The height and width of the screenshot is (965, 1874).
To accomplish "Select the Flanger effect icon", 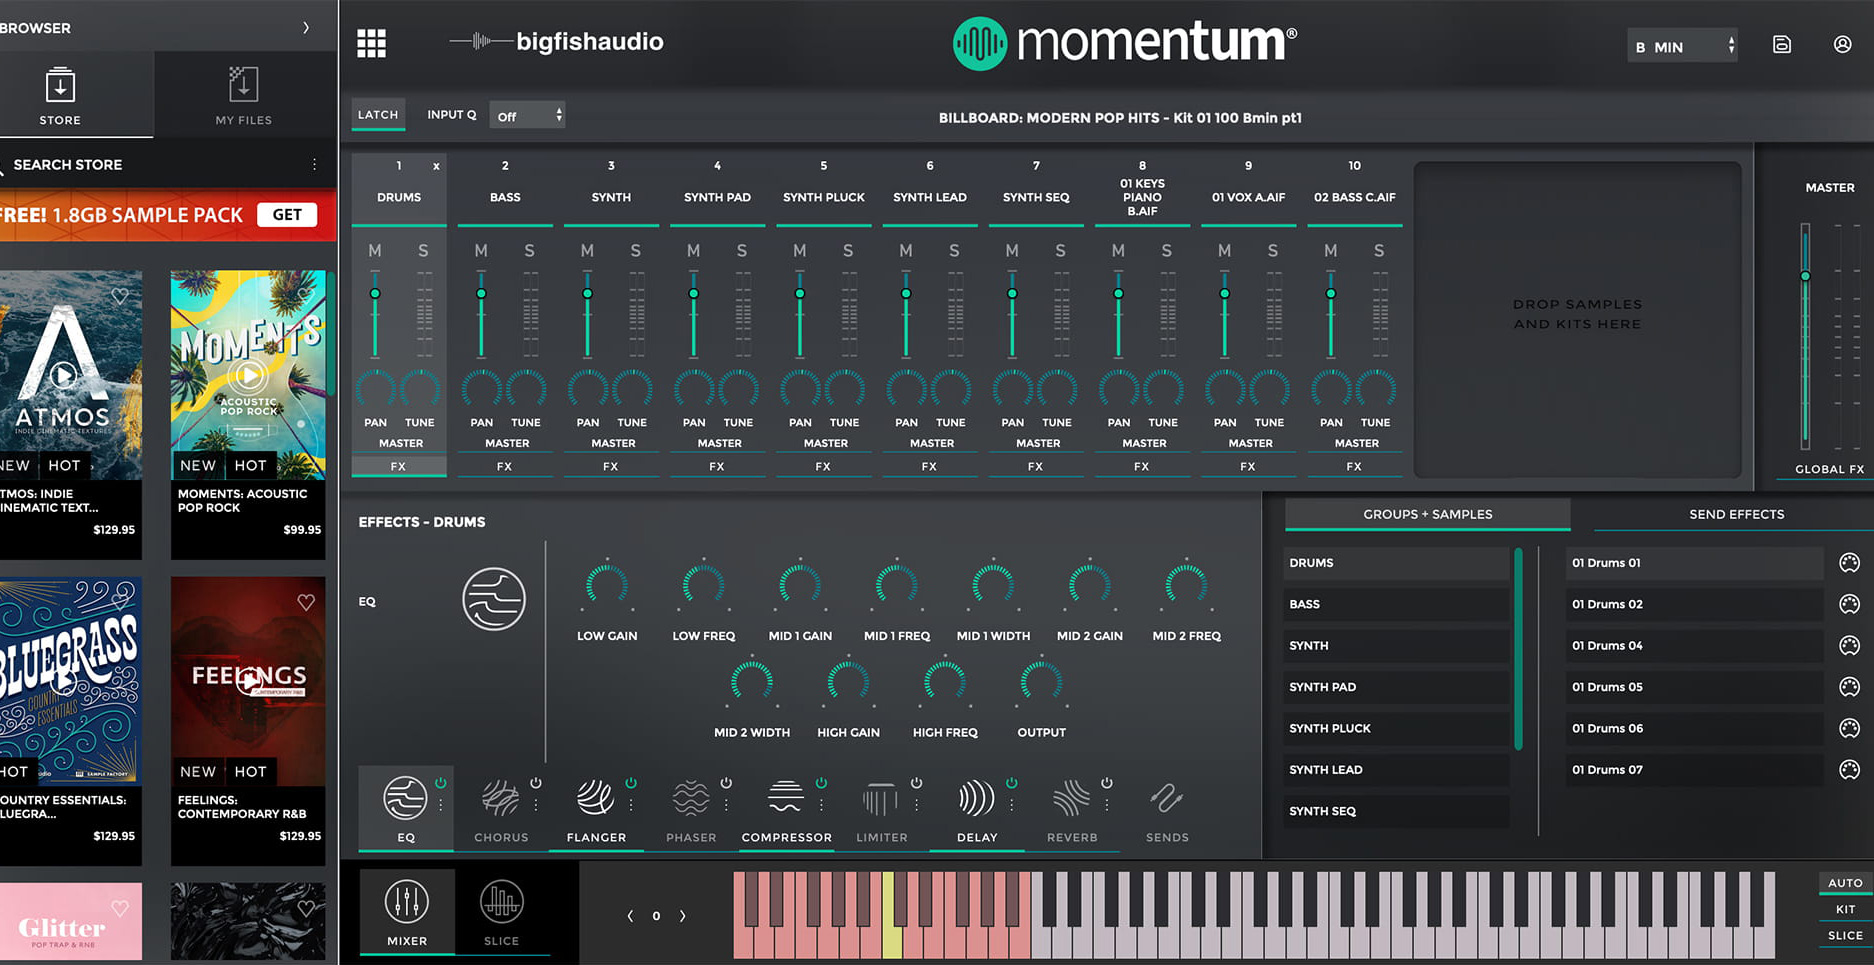I will 595,799.
